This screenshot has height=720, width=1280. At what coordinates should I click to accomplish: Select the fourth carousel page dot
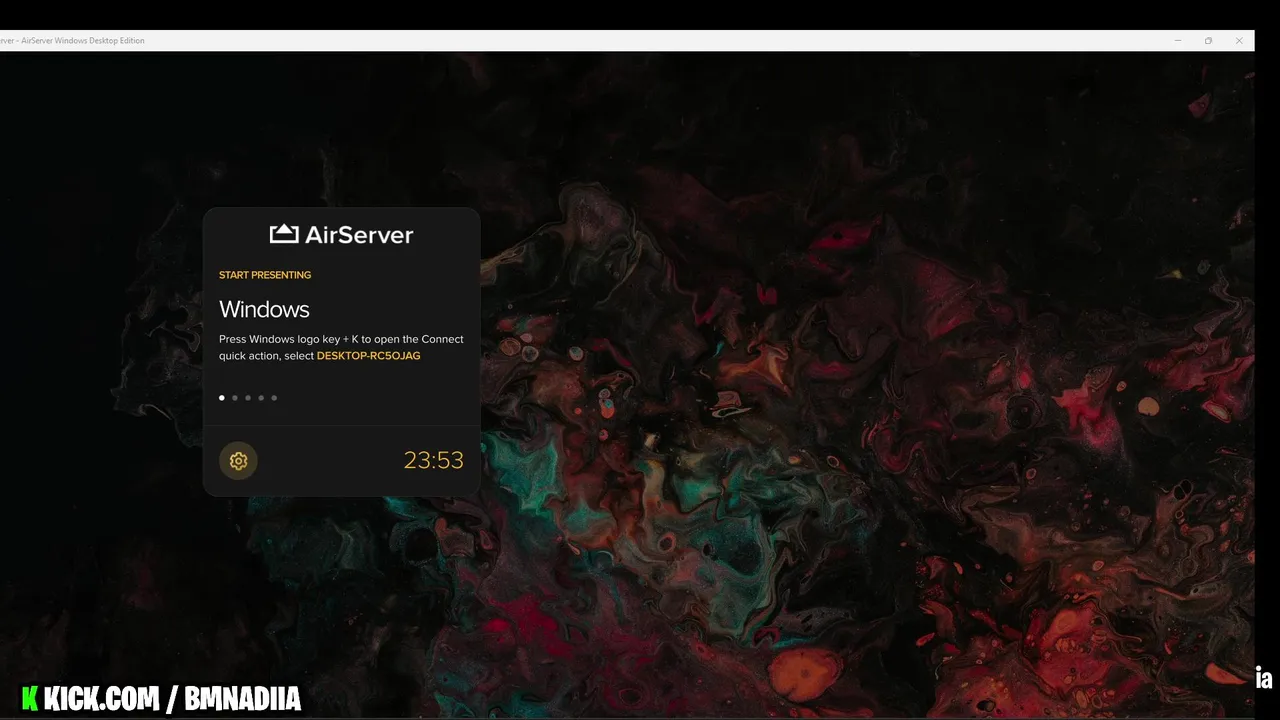pyautogui.click(x=261, y=398)
